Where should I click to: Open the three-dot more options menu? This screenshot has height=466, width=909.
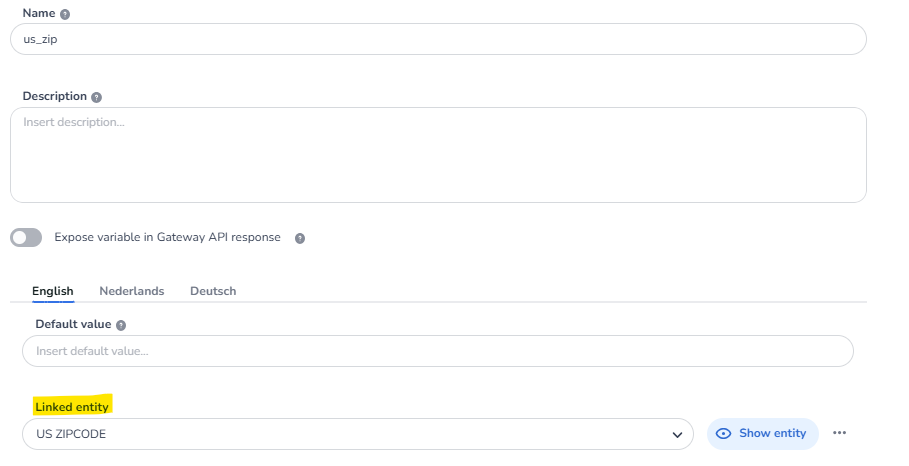pyautogui.click(x=839, y=433)
